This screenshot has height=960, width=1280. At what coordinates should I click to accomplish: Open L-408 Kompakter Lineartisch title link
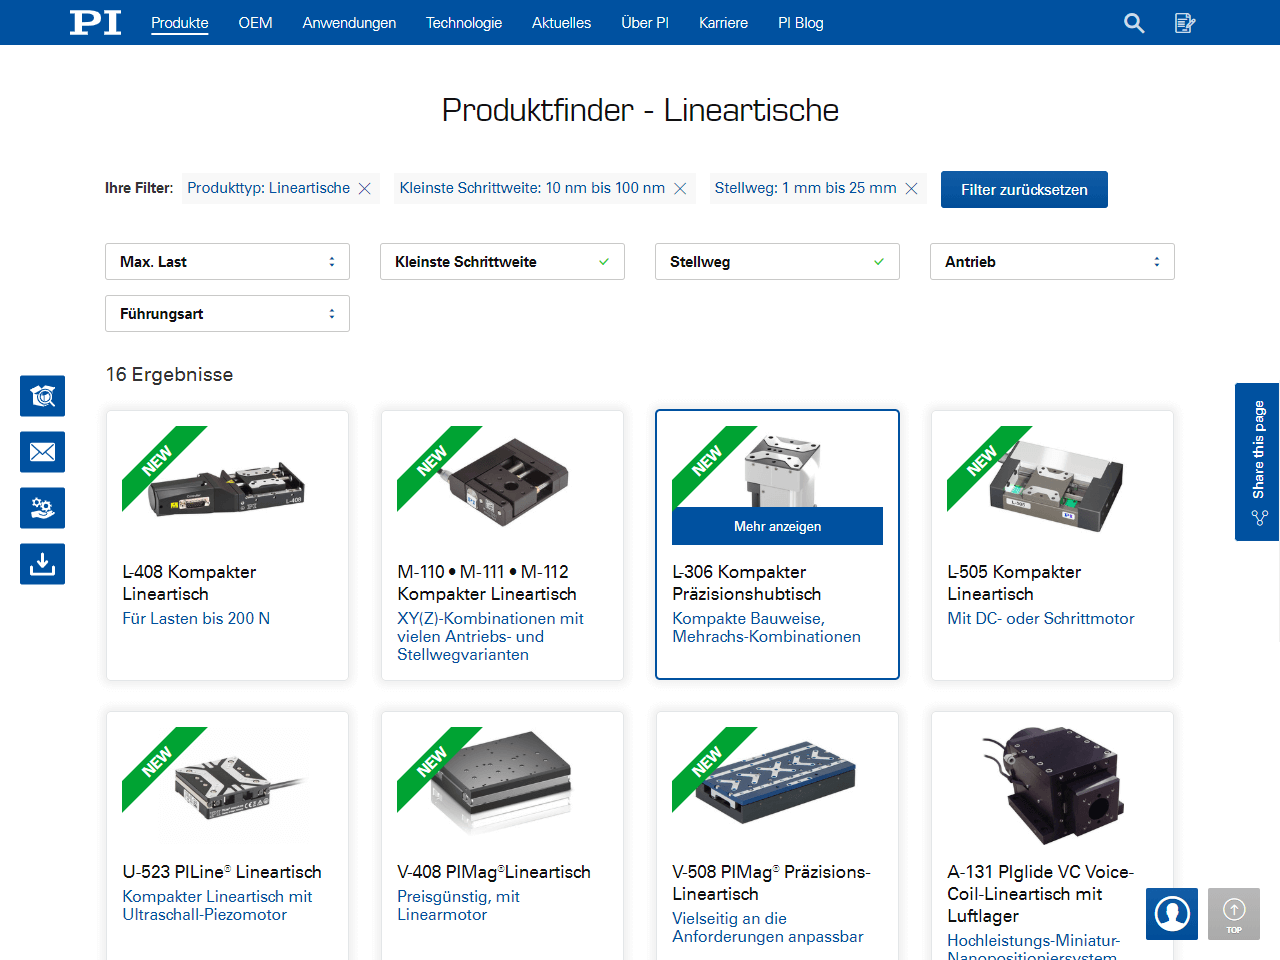pos(189,583)
